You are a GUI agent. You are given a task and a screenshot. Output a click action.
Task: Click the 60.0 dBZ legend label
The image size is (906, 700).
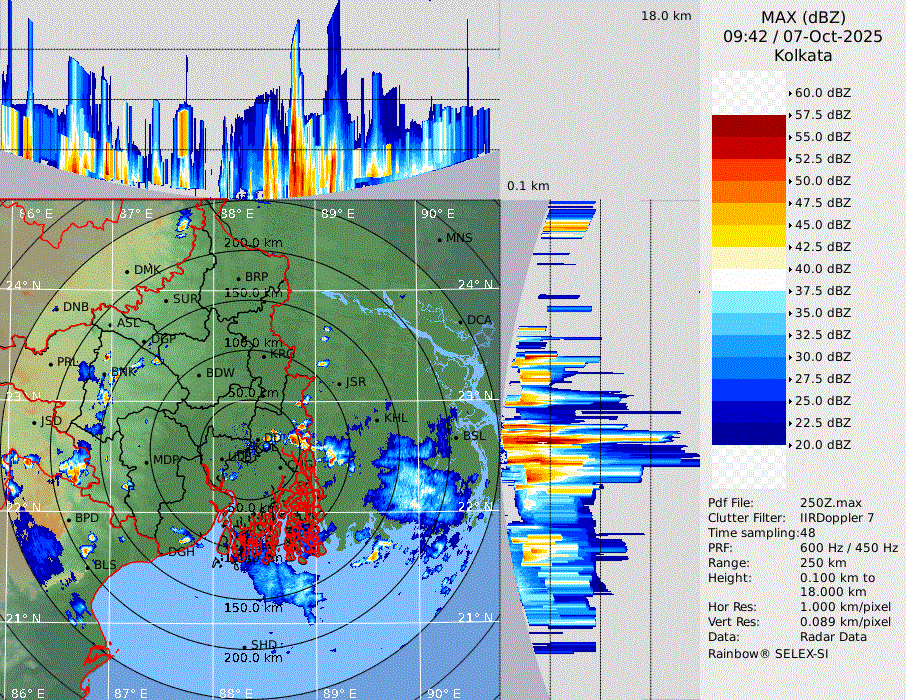(822, 92)
